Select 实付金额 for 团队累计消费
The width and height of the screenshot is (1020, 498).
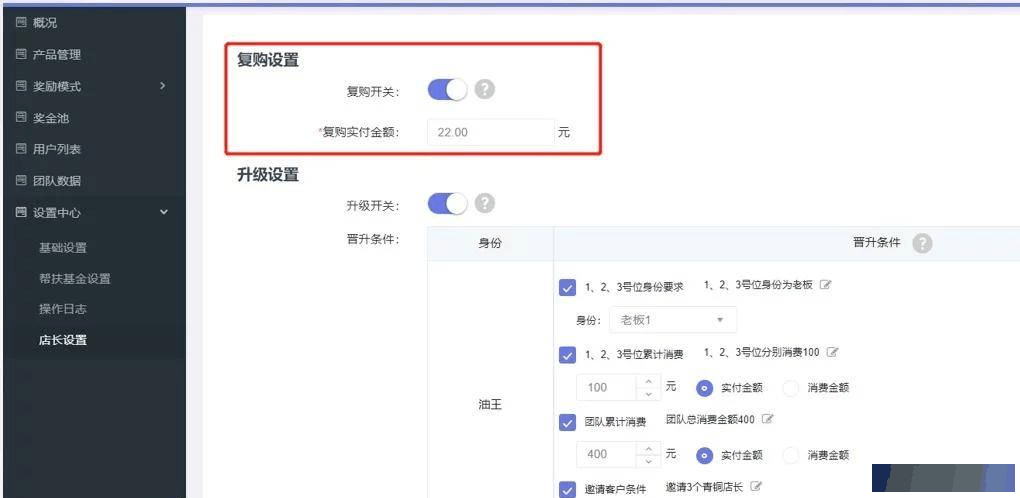click(705, 456)
